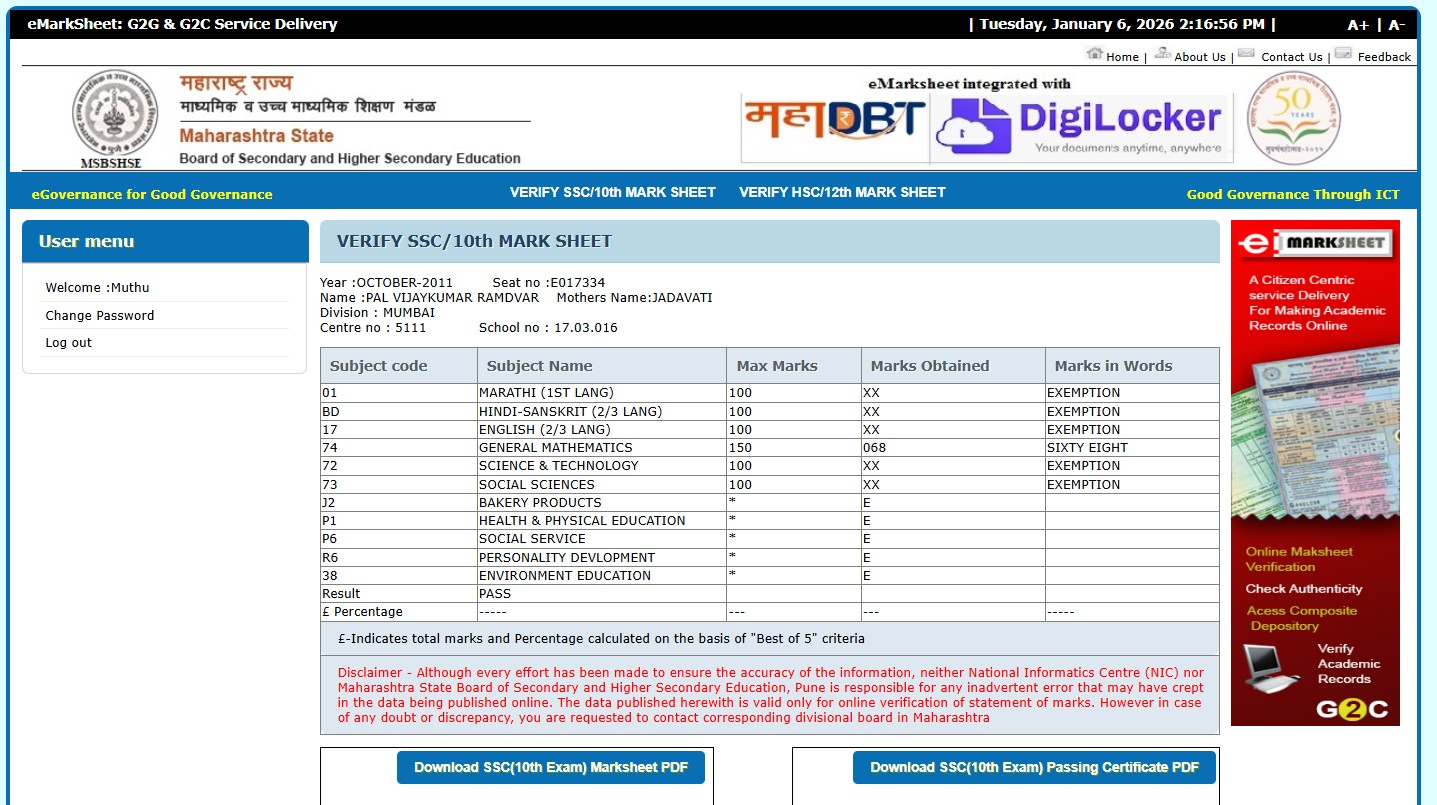
Task: Click the Contact Us envelope icon
Action: pos(1246,54)
